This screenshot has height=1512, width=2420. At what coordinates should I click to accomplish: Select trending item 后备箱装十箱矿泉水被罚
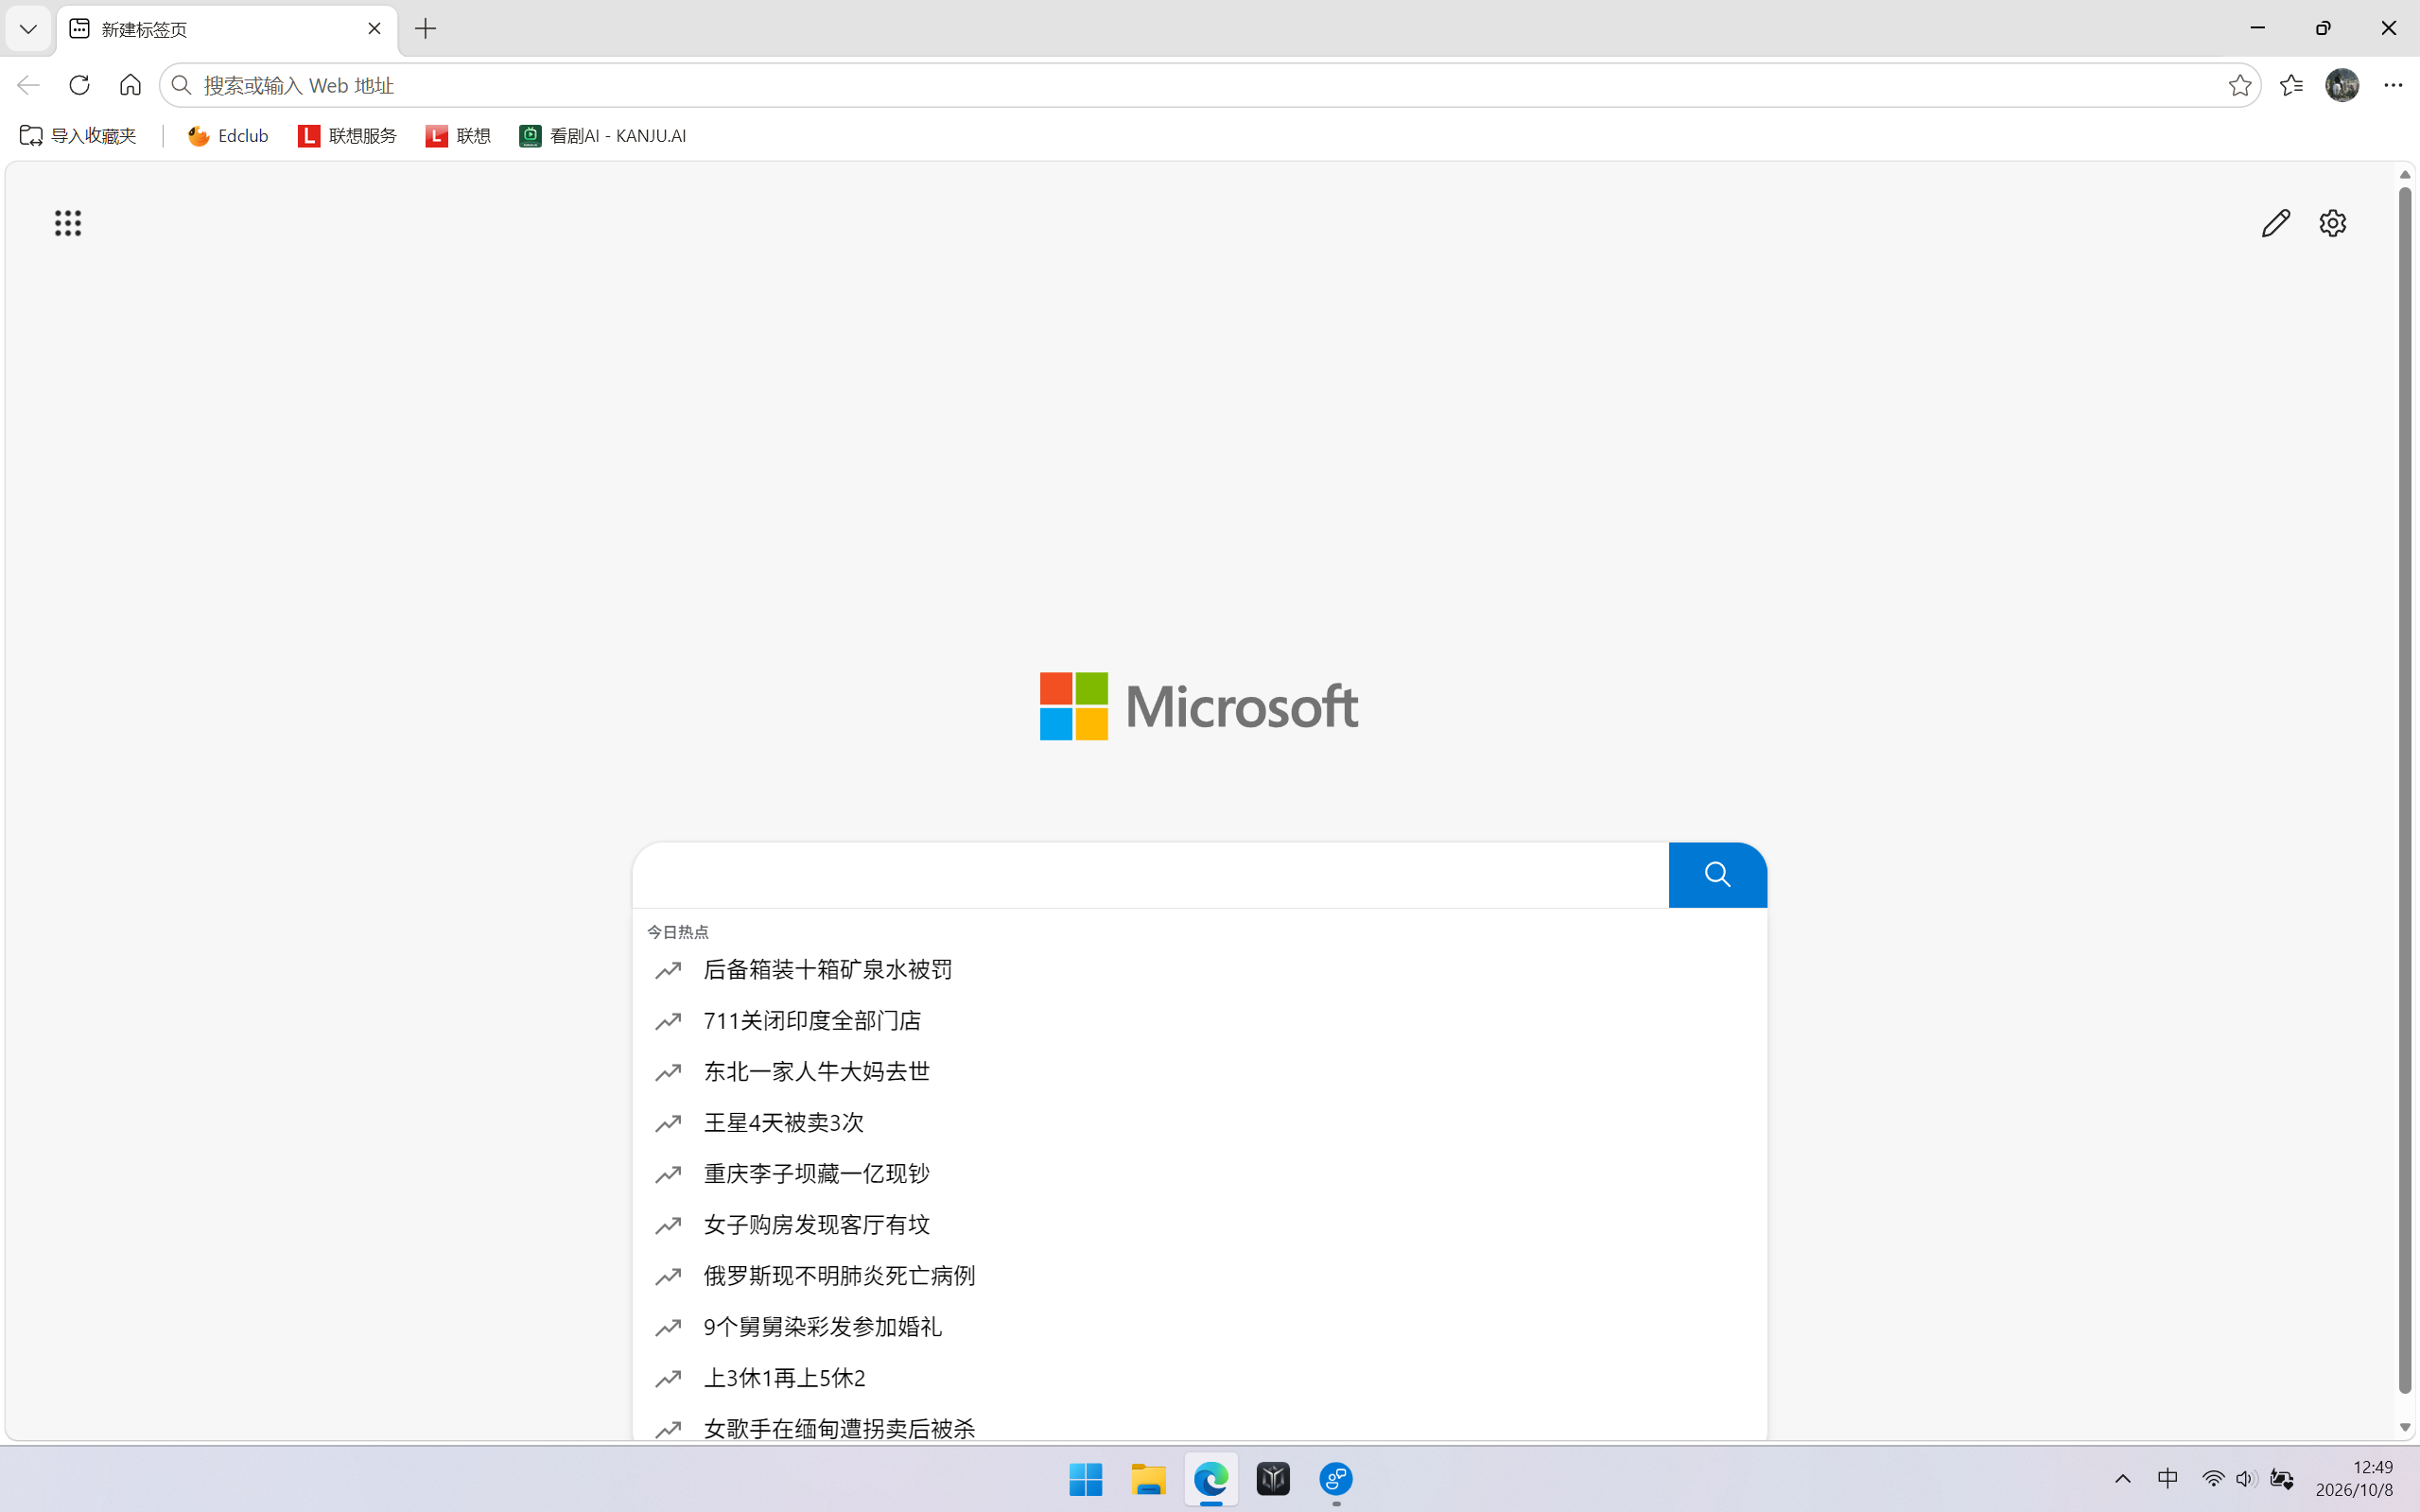(x=1200, y=970)
